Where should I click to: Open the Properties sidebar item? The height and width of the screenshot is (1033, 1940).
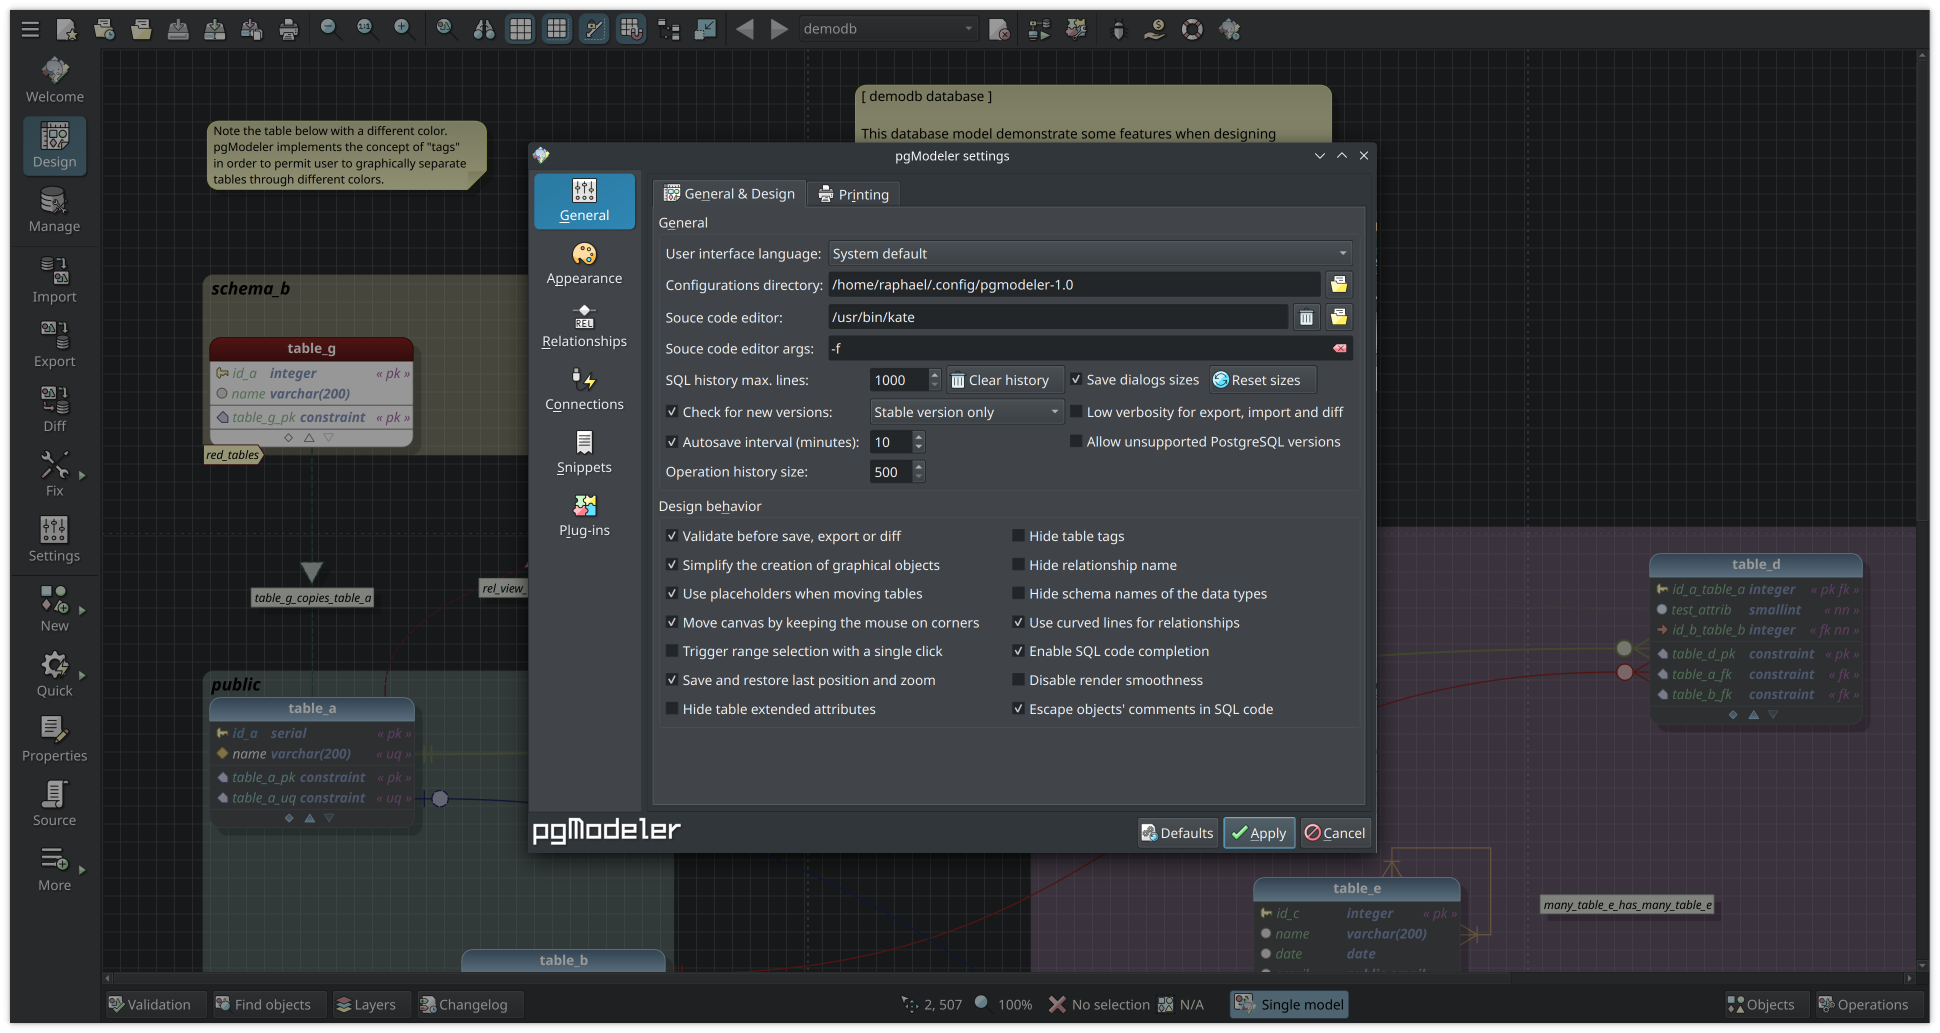tap(55, 740)
